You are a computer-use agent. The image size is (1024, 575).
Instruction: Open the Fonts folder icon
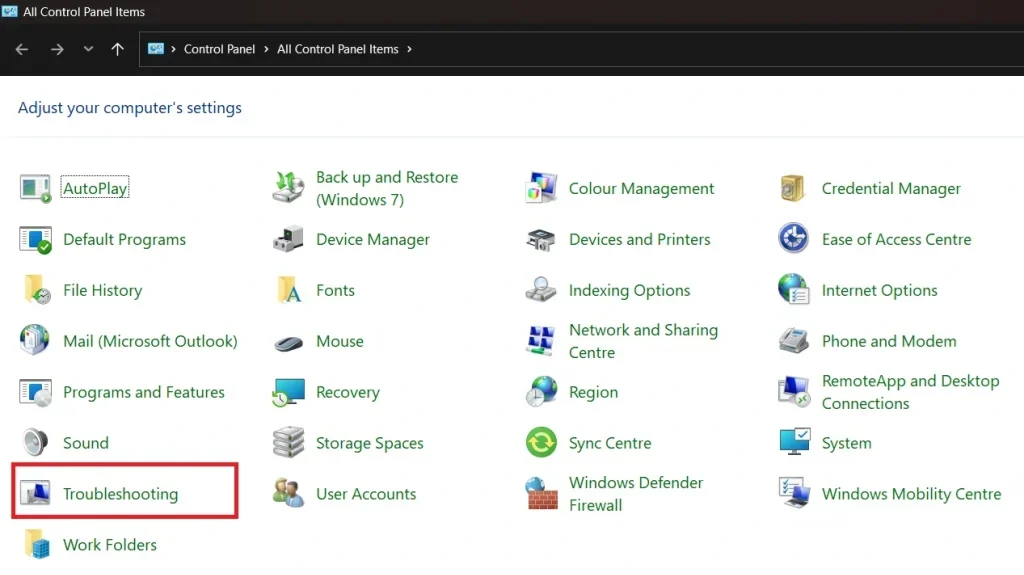[x=289, y=290]
